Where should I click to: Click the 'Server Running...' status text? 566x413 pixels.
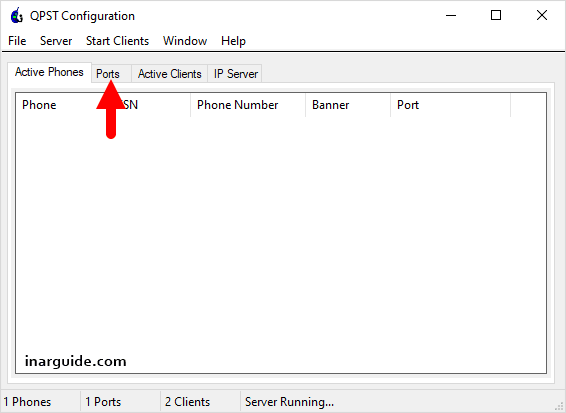(x=289, y=402)
